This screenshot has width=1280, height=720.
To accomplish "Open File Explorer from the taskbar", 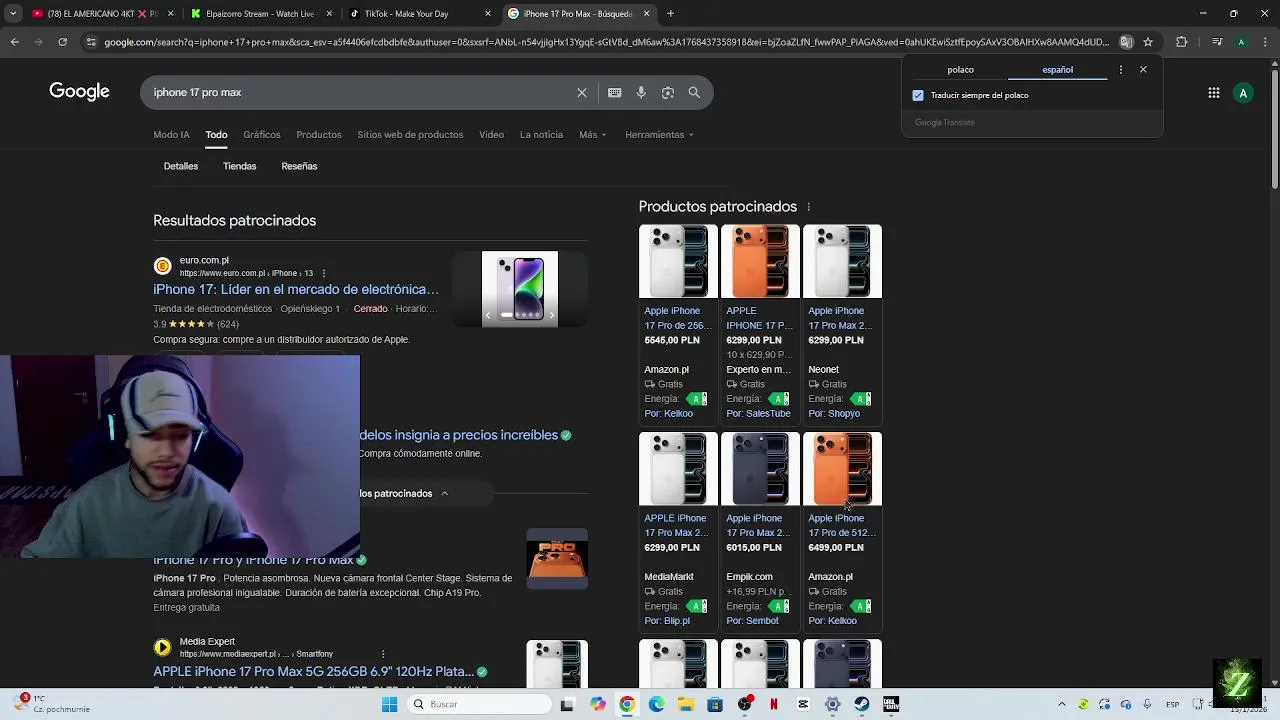I will coord(685,704).
